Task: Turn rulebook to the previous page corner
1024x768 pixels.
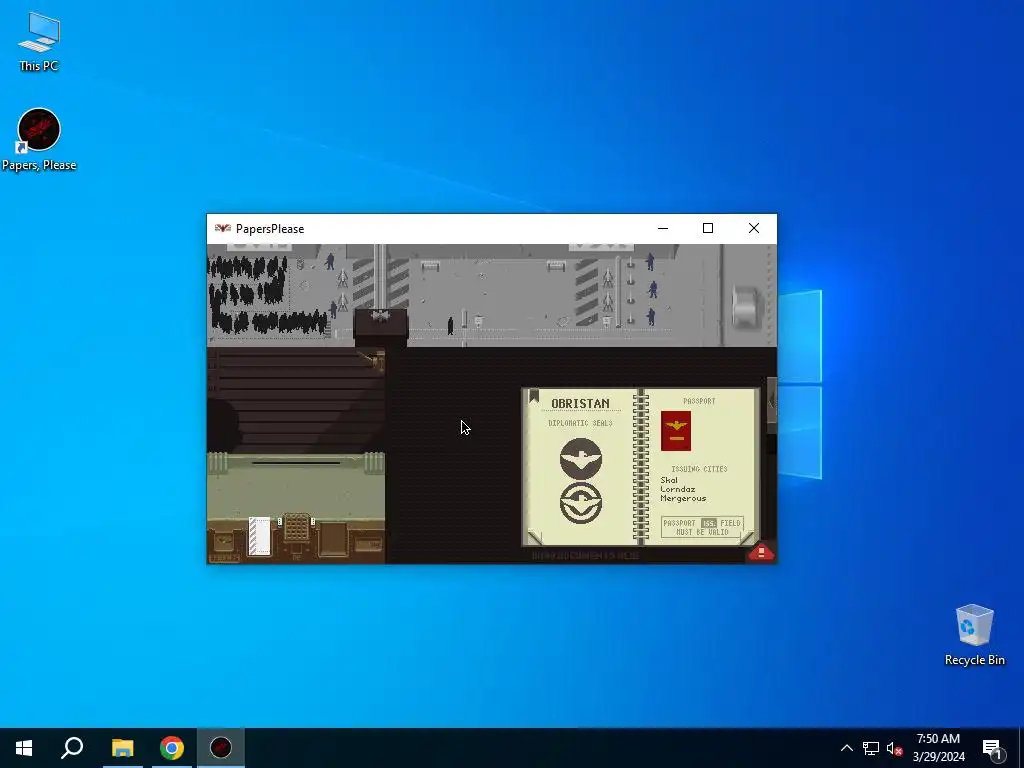Action: pos(535,537)
